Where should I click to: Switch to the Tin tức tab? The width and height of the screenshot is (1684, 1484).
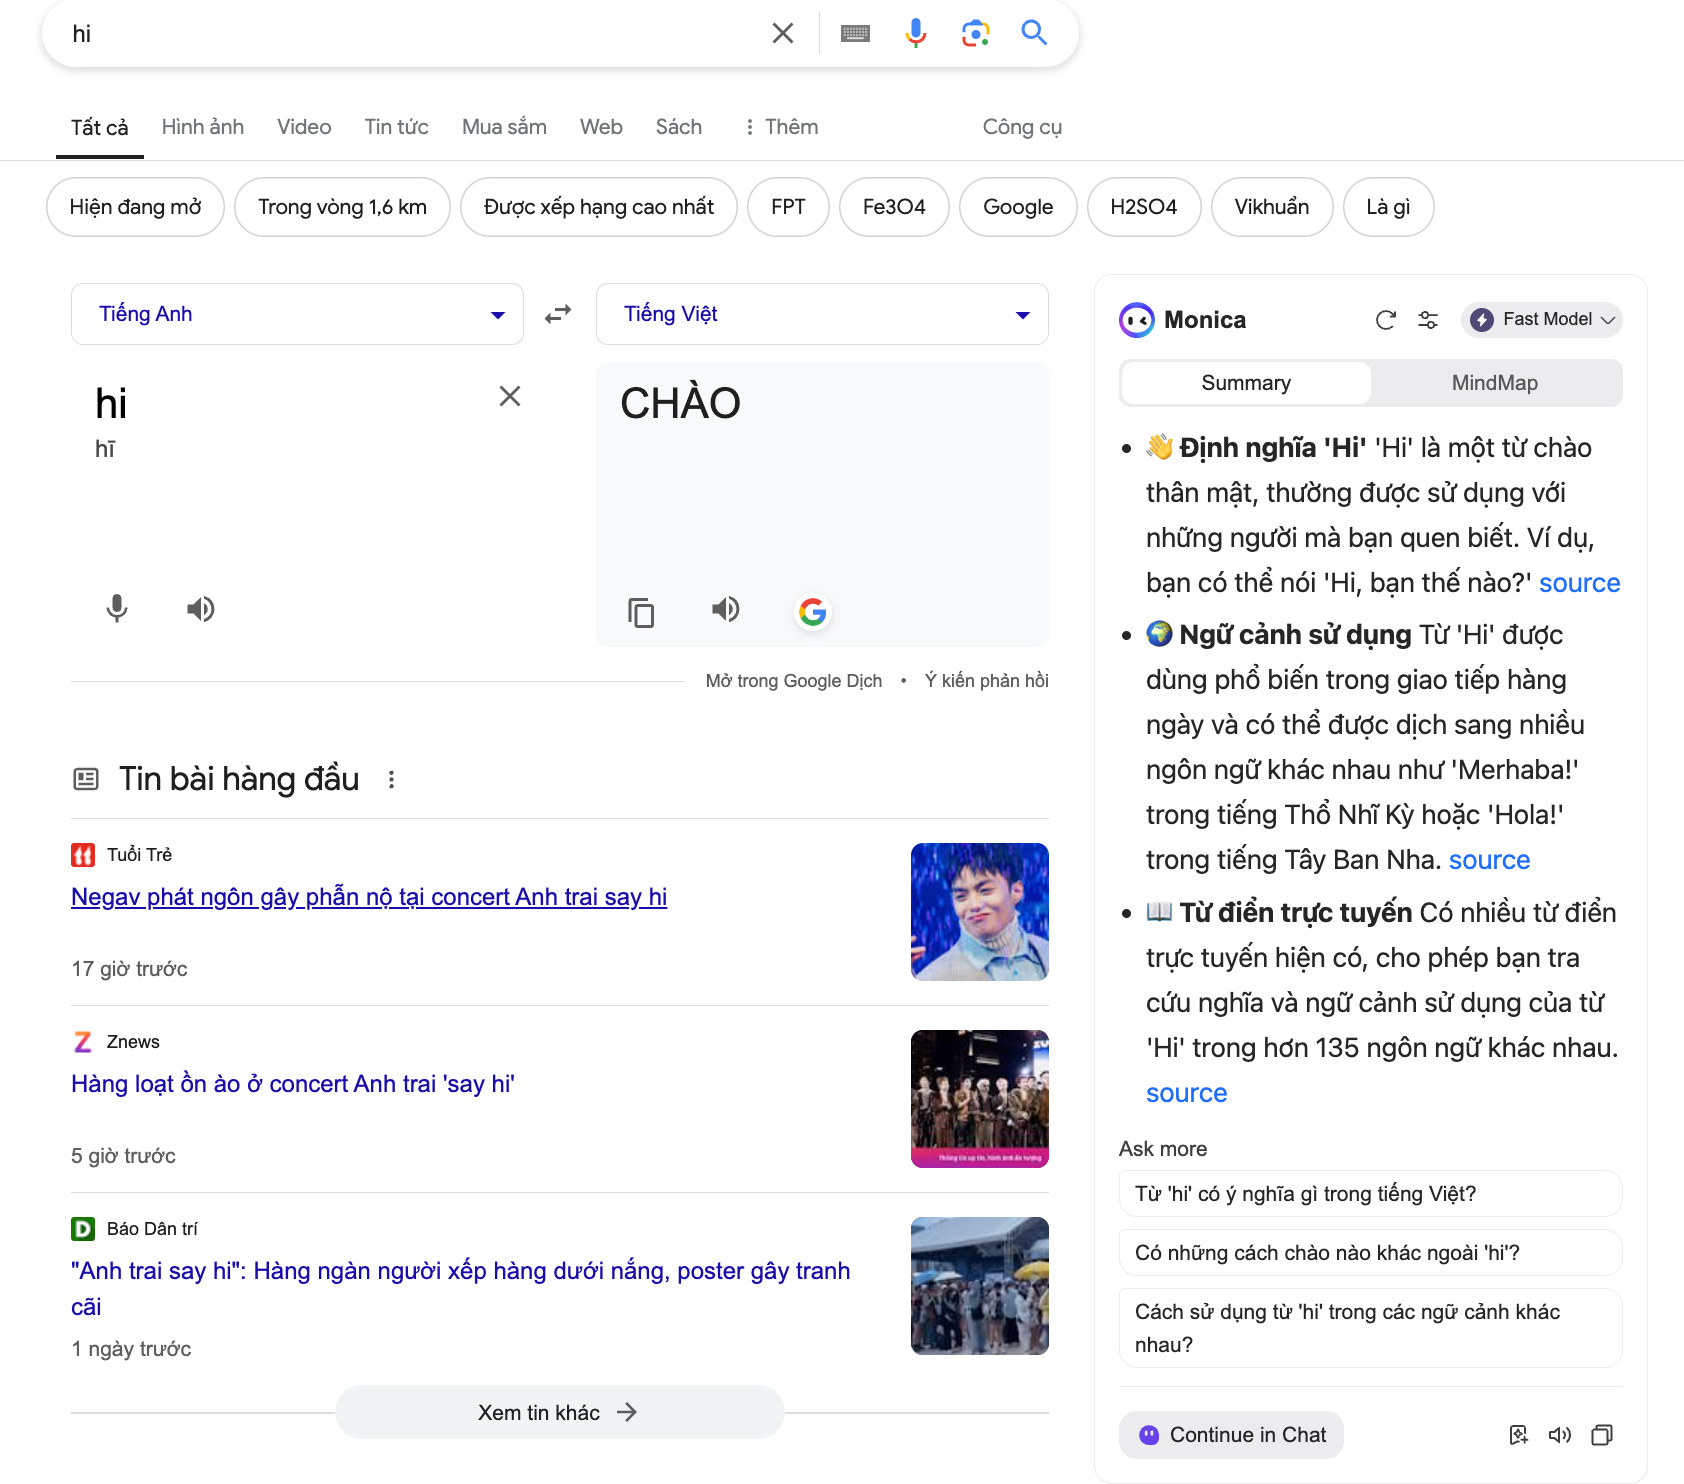click(x=396, y=127)
